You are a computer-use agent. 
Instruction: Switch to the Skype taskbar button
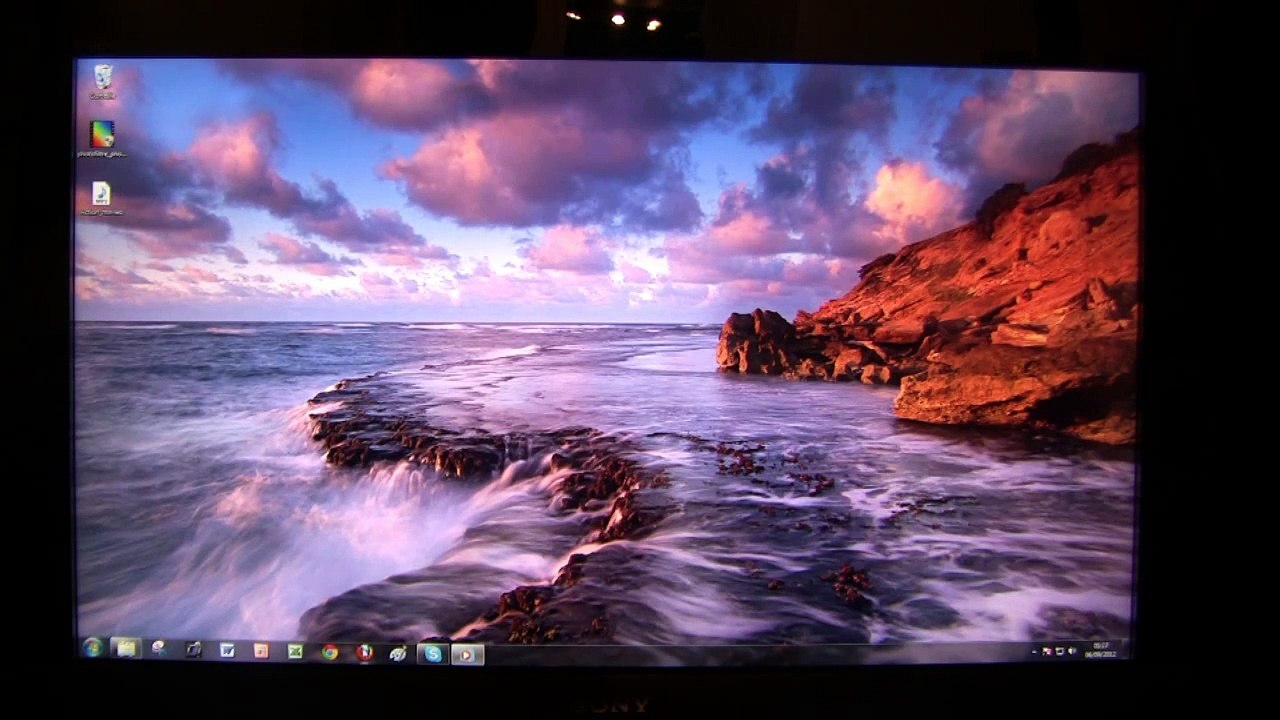(x=433, y=654)
